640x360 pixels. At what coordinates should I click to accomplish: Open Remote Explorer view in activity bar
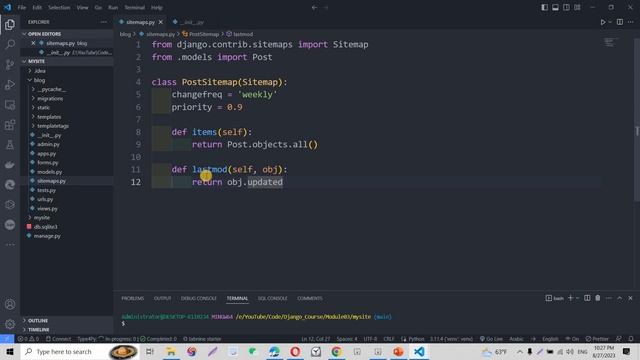[x=10, y=105]
